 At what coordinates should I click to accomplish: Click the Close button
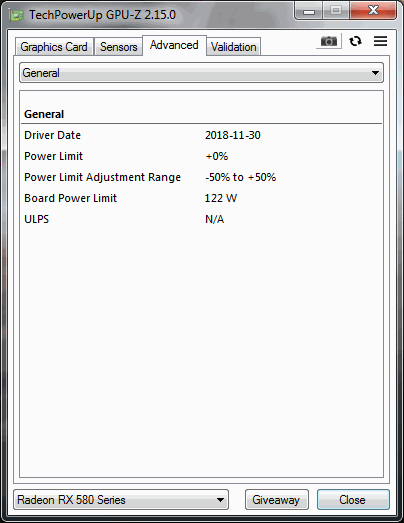[353, 500]
